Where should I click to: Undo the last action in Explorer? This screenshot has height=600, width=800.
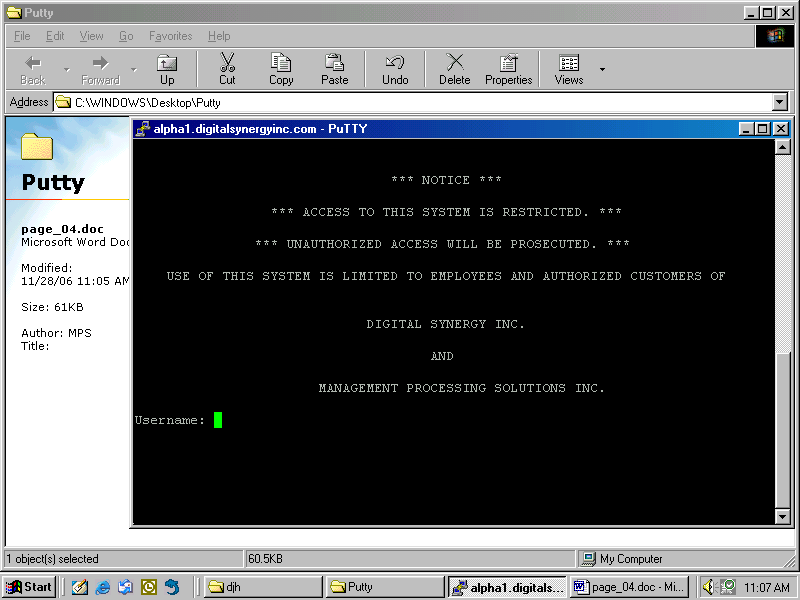click(x=395, y=69)
